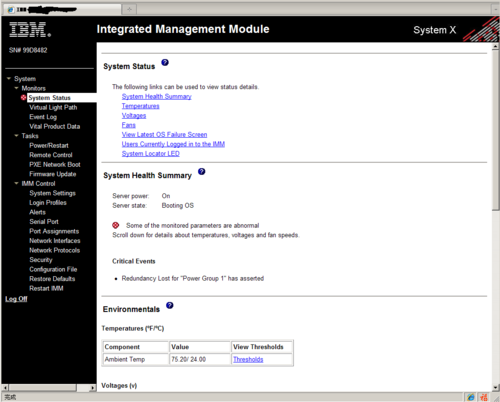Screen dimensions: 500x402
Task: Follow the Fans link
Action: (128, 125)
